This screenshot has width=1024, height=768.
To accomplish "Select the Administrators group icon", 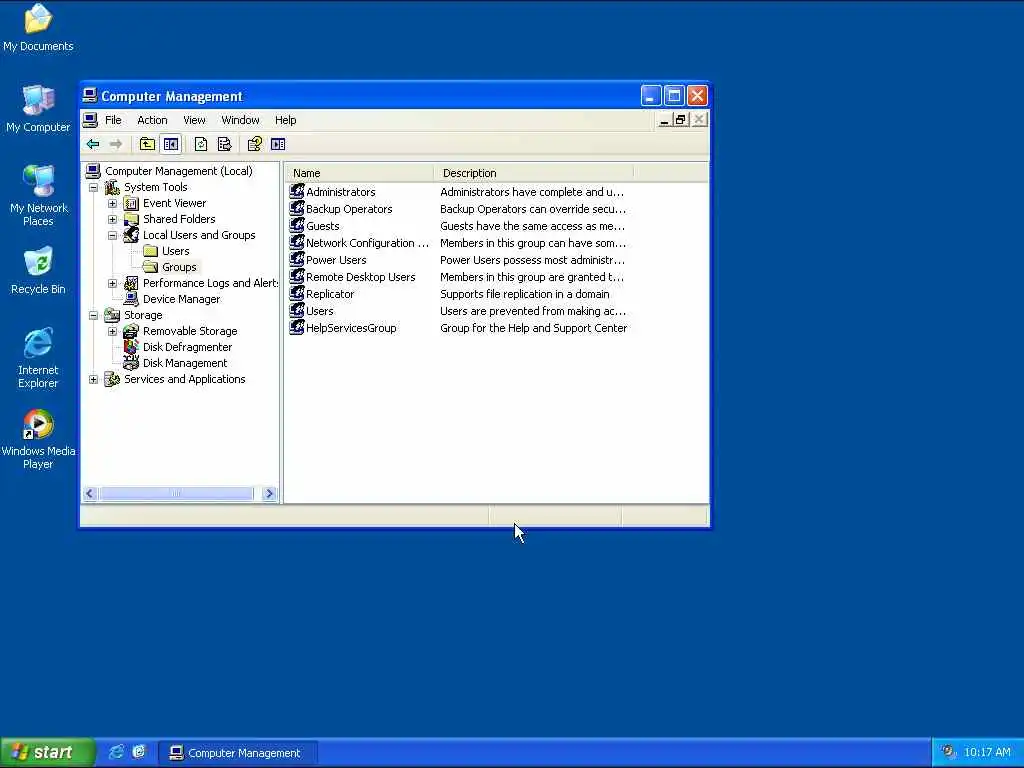I will point(297,191).
